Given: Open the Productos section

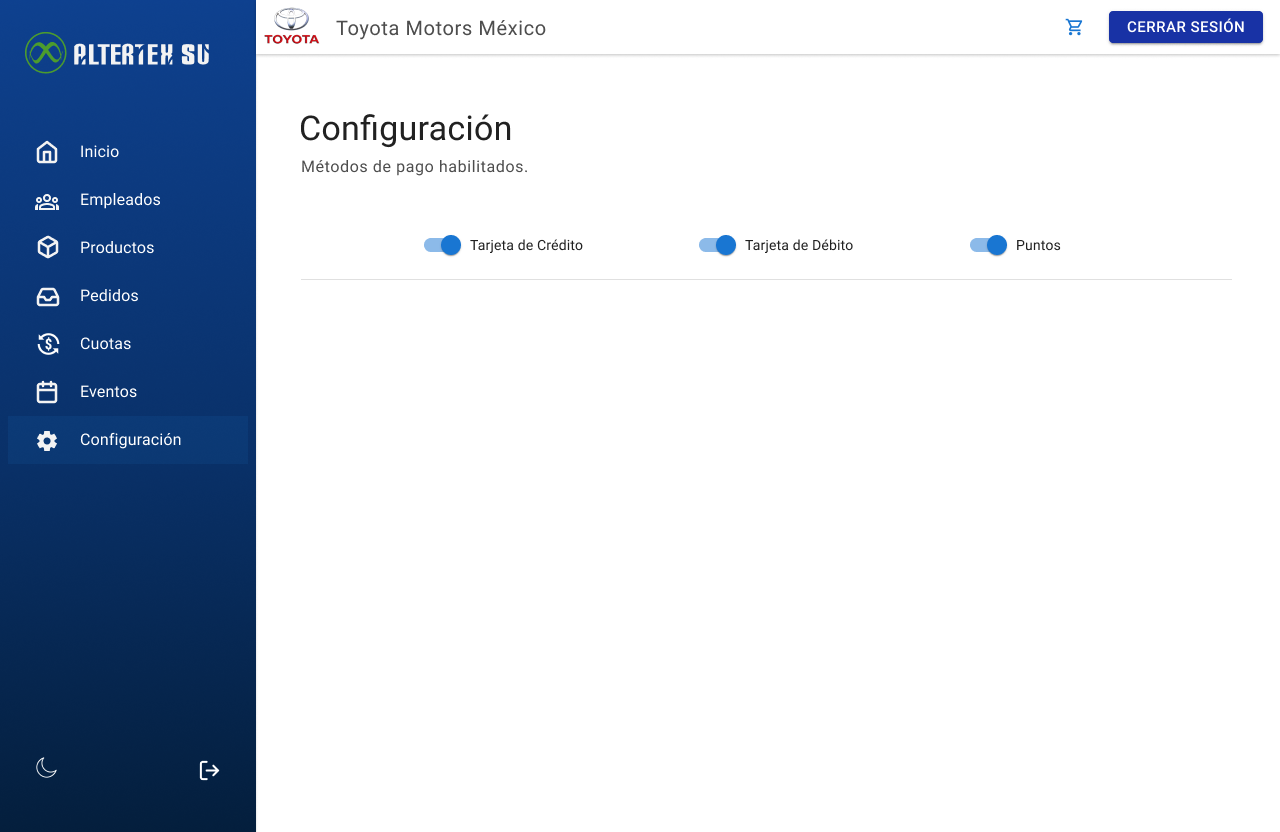Looking at the screenshot, I should point(128,248).
